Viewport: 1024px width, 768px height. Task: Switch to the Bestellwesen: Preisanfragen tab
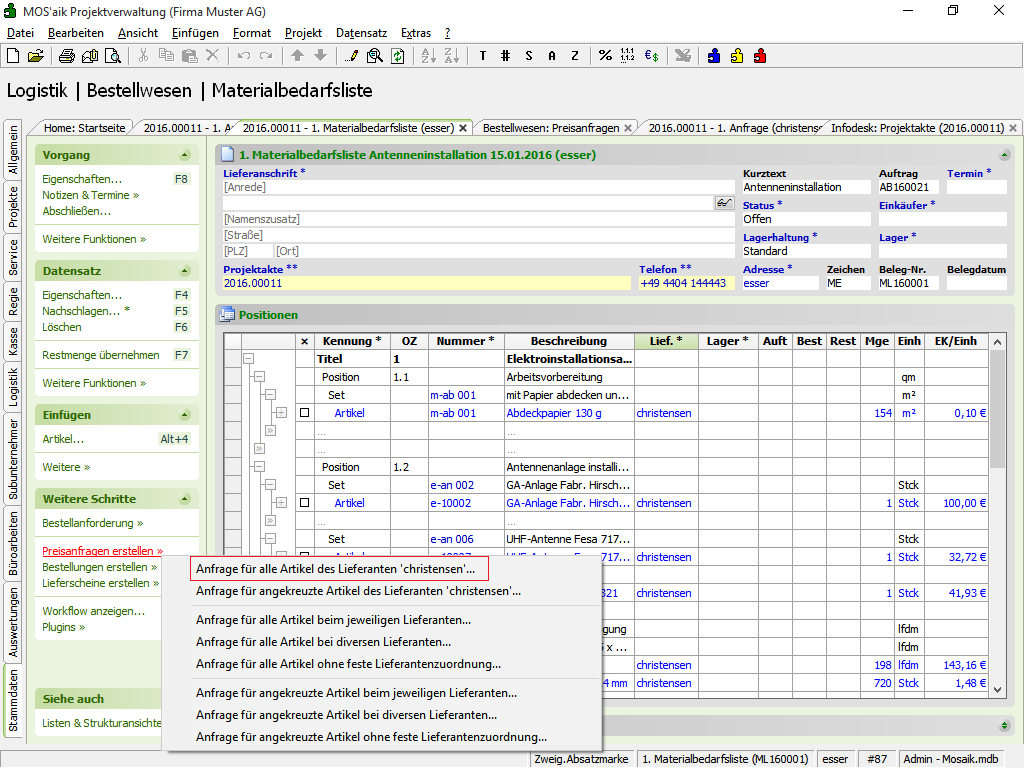click(549, 128)
